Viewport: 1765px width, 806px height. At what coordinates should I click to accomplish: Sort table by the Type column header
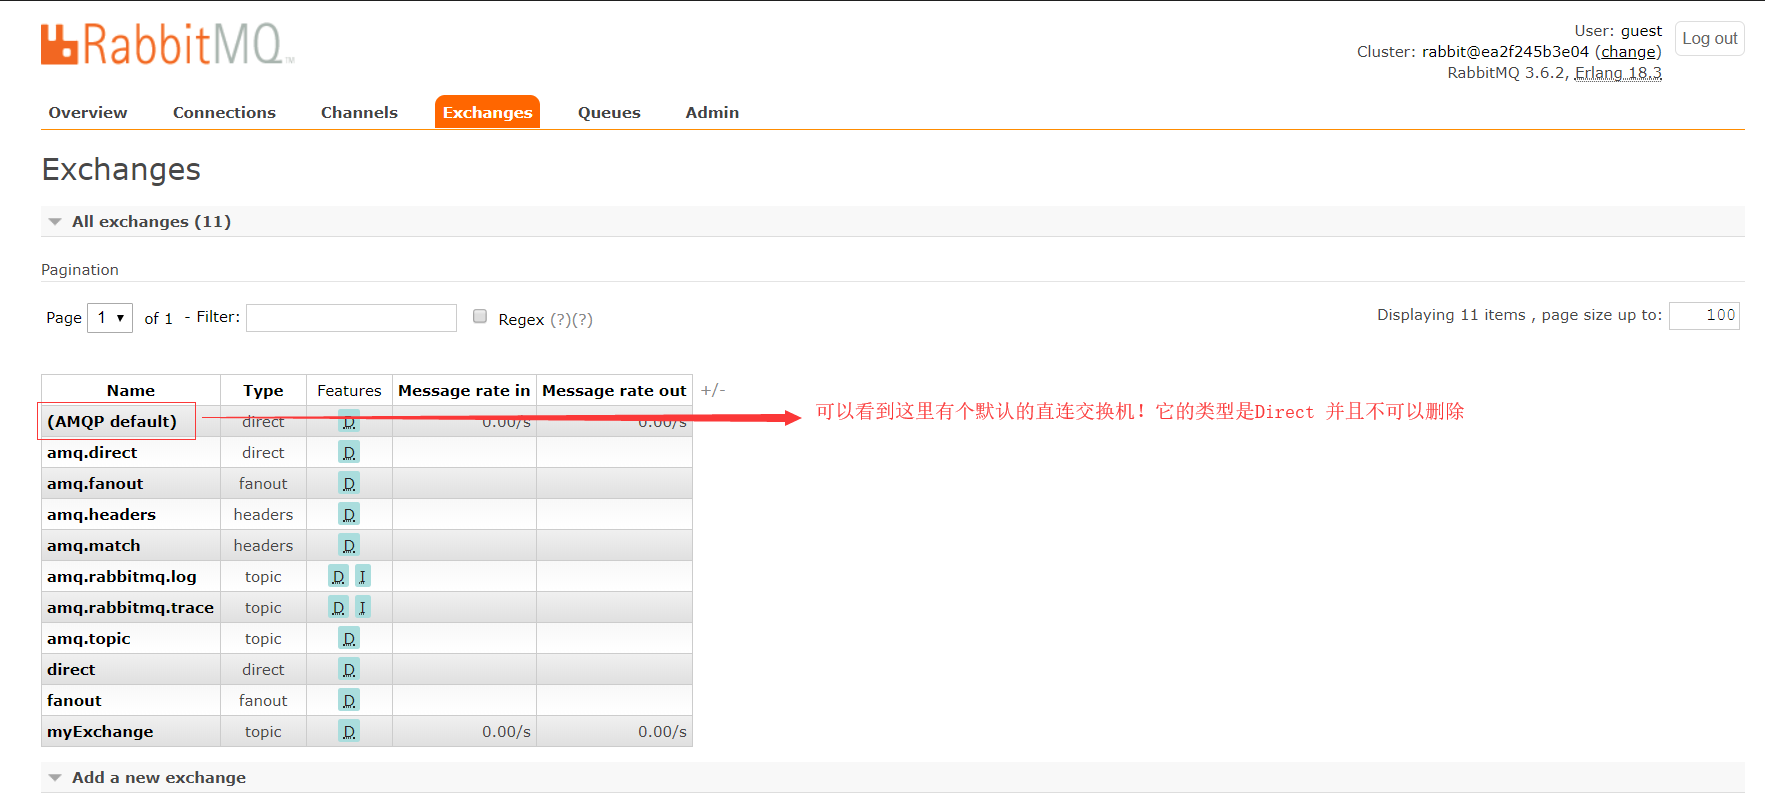click(x=263, y=391)
